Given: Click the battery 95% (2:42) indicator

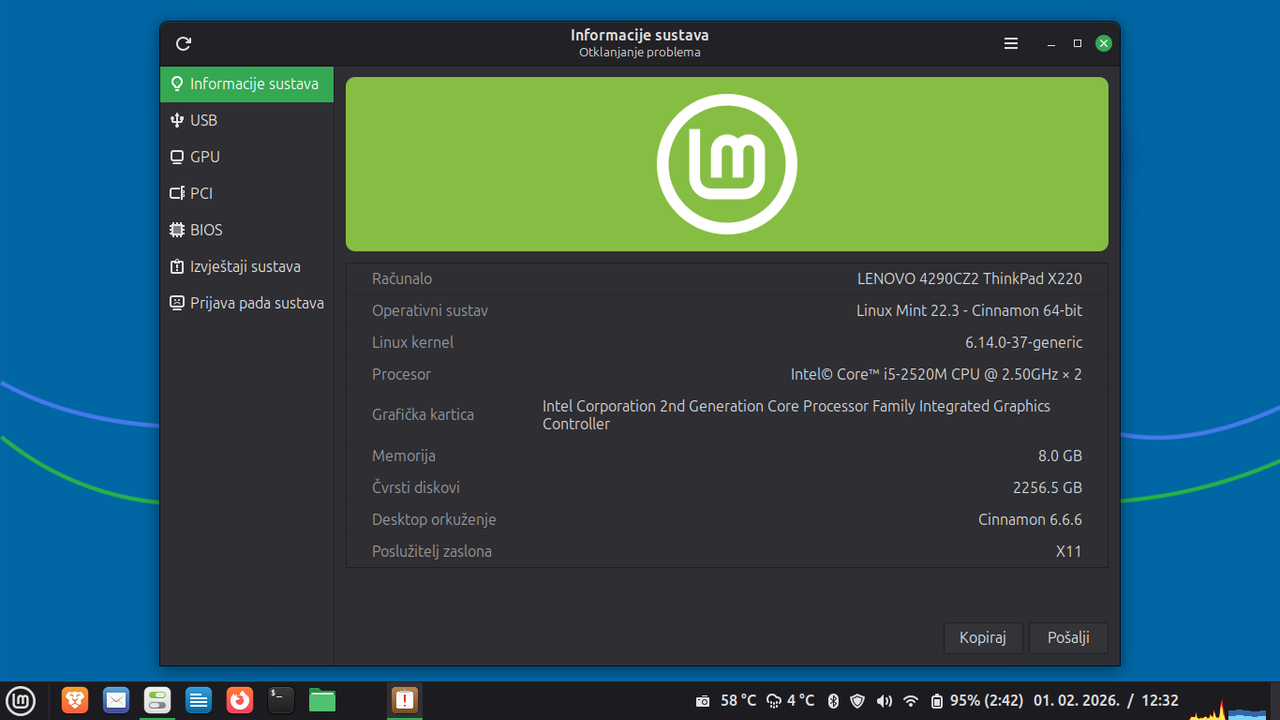Looking at the screenshot, I should coord(976,701).
